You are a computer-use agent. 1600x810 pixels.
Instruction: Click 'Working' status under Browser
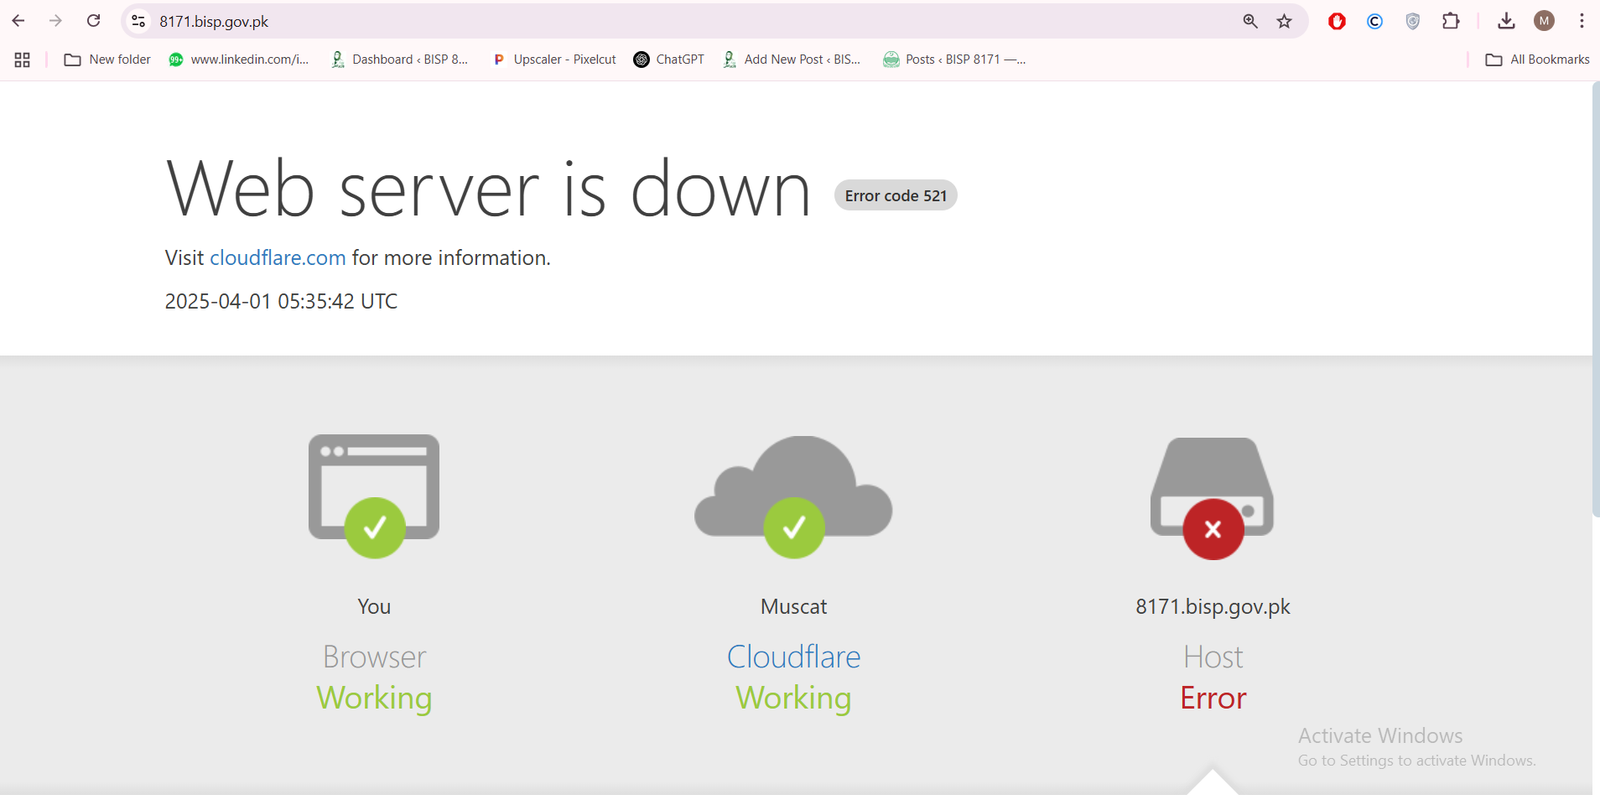tap(374, 698)
